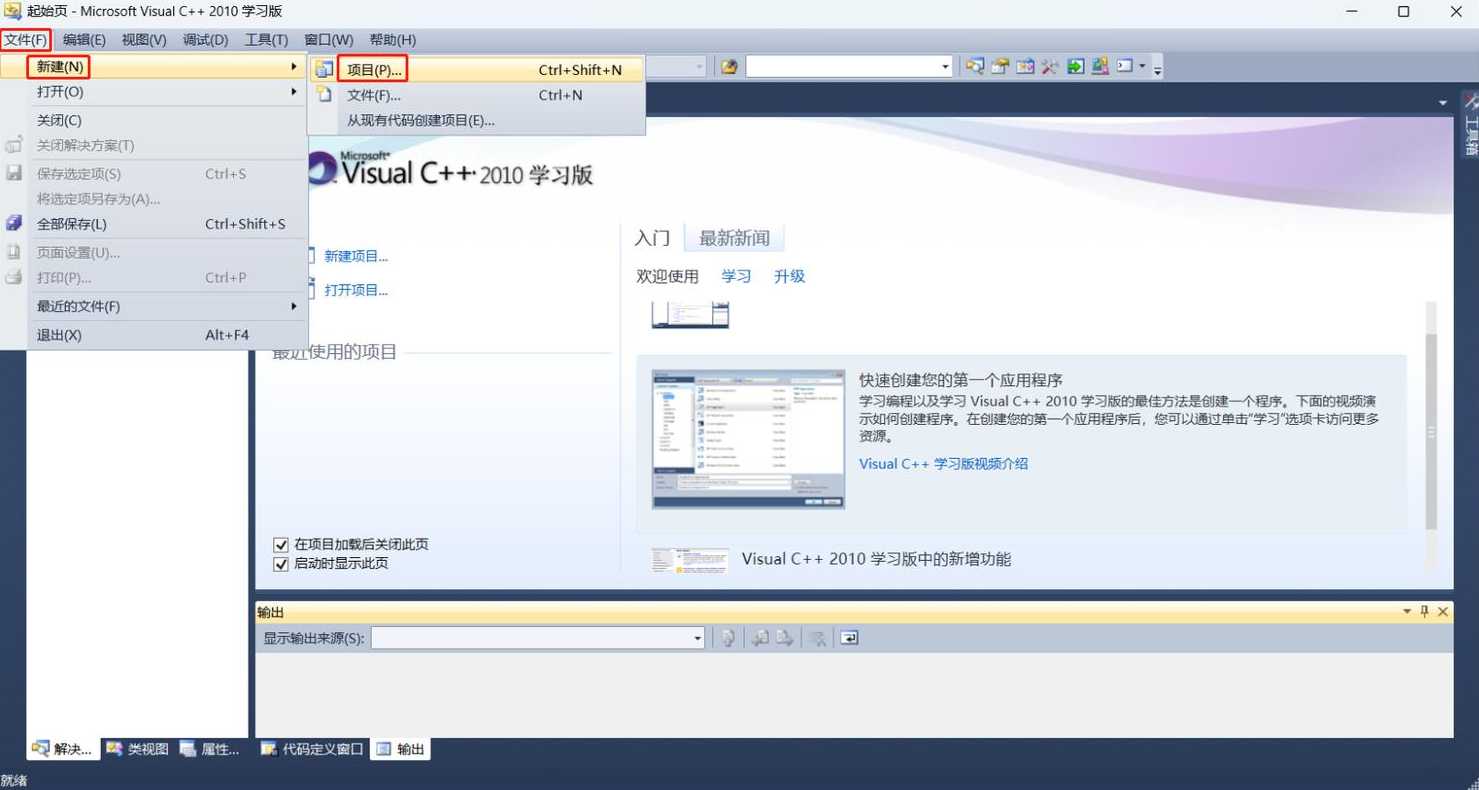Click the third icon right of the find box
Image resolution: width=1479 pixels, height=790 pixels.
tap(1025, 67)
